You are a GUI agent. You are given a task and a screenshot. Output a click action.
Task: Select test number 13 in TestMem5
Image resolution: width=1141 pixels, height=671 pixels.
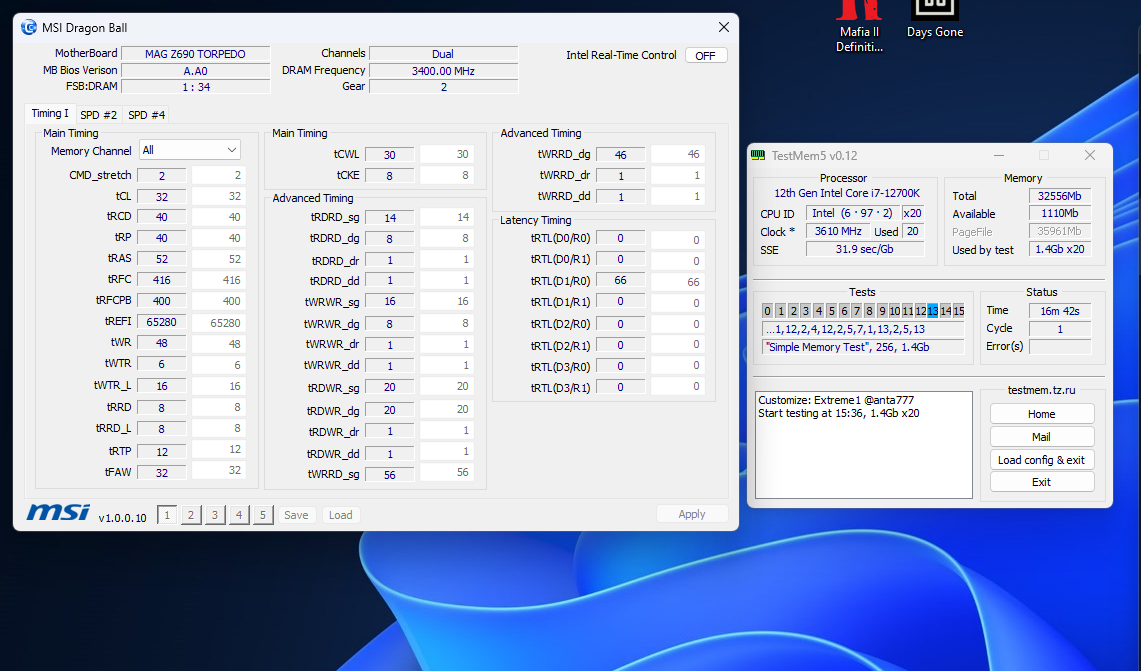(x=932, y=311)
